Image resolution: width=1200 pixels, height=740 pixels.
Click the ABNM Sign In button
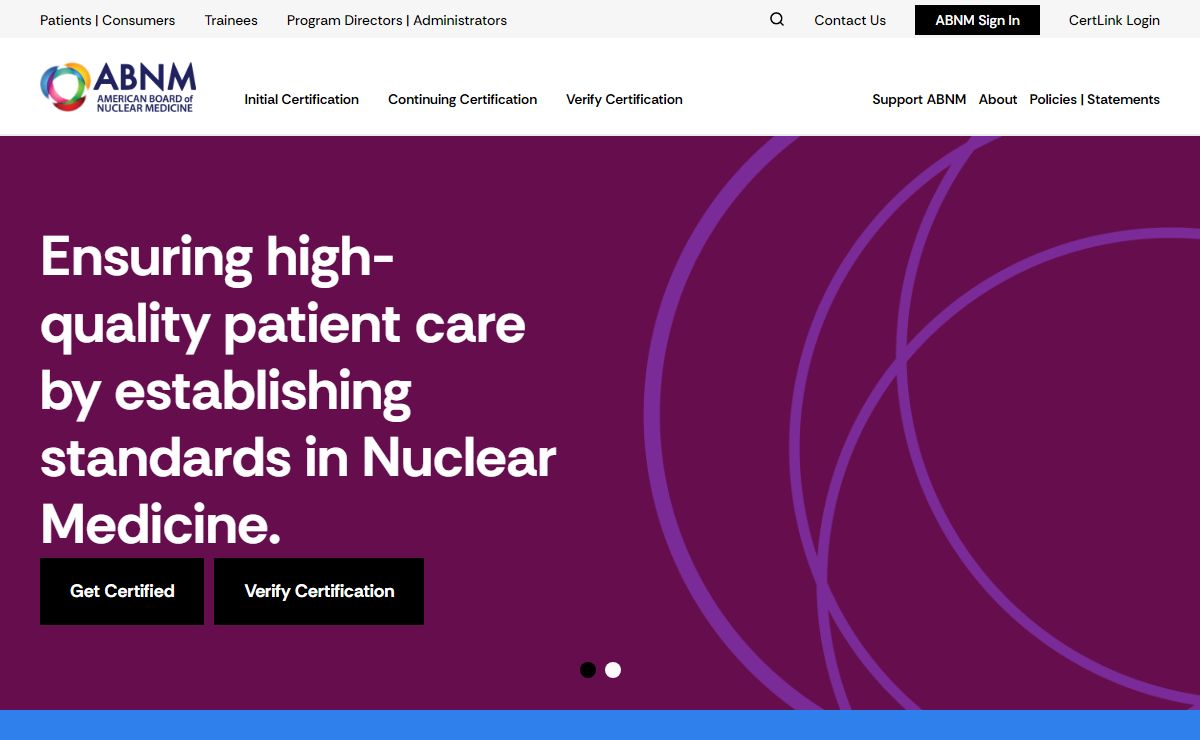[977, 20]
